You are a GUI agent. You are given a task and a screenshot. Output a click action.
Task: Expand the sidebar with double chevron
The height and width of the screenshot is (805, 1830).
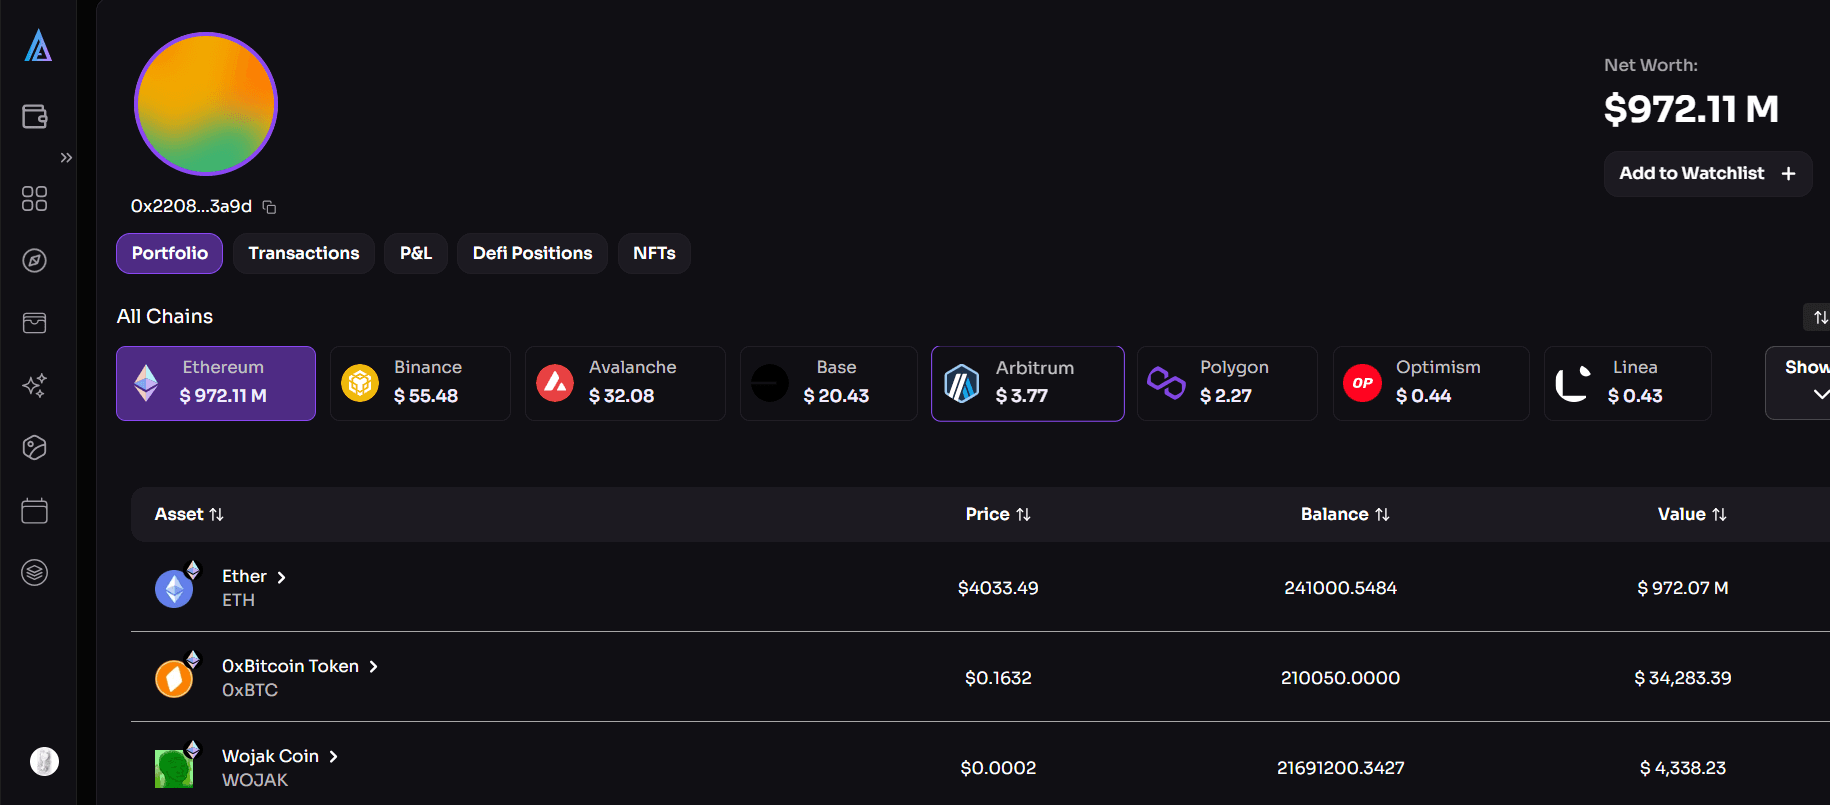point(66,158)
